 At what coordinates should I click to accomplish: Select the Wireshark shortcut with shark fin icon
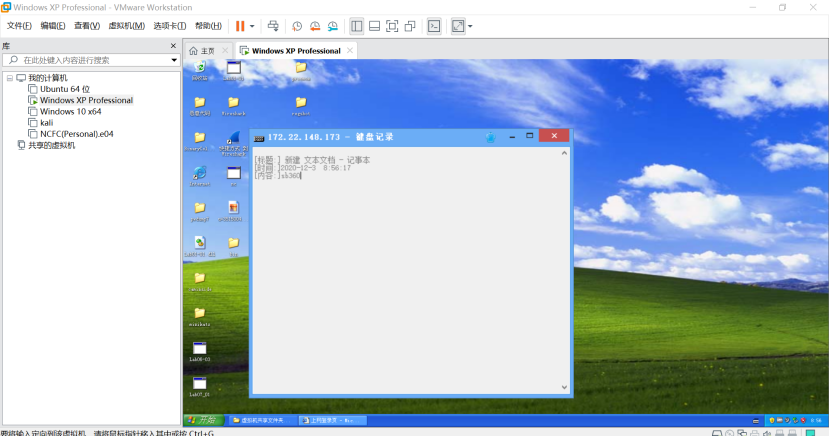pyautogui.click(x=233, y=143)
